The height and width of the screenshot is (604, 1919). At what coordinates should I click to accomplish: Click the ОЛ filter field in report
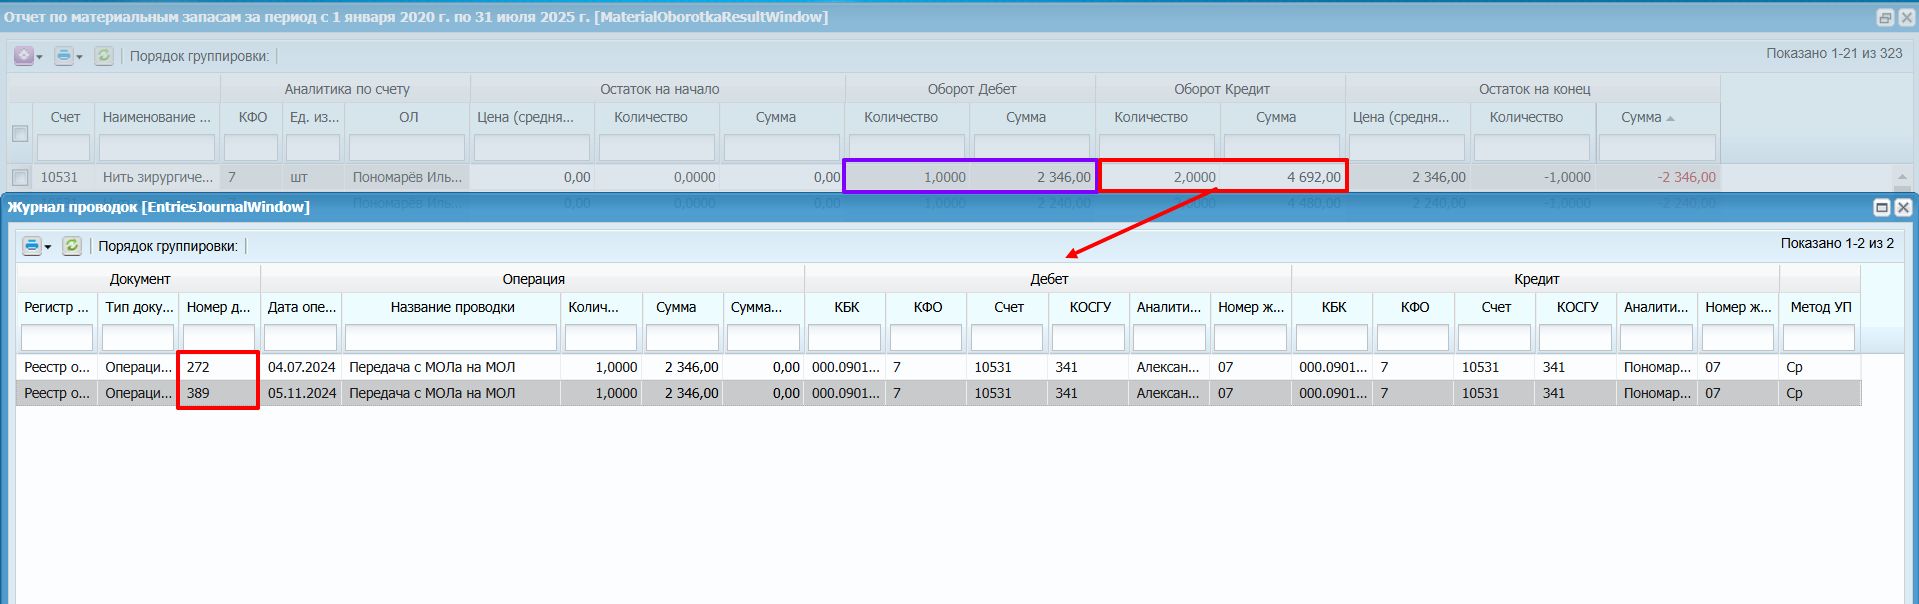coord(407,148)
